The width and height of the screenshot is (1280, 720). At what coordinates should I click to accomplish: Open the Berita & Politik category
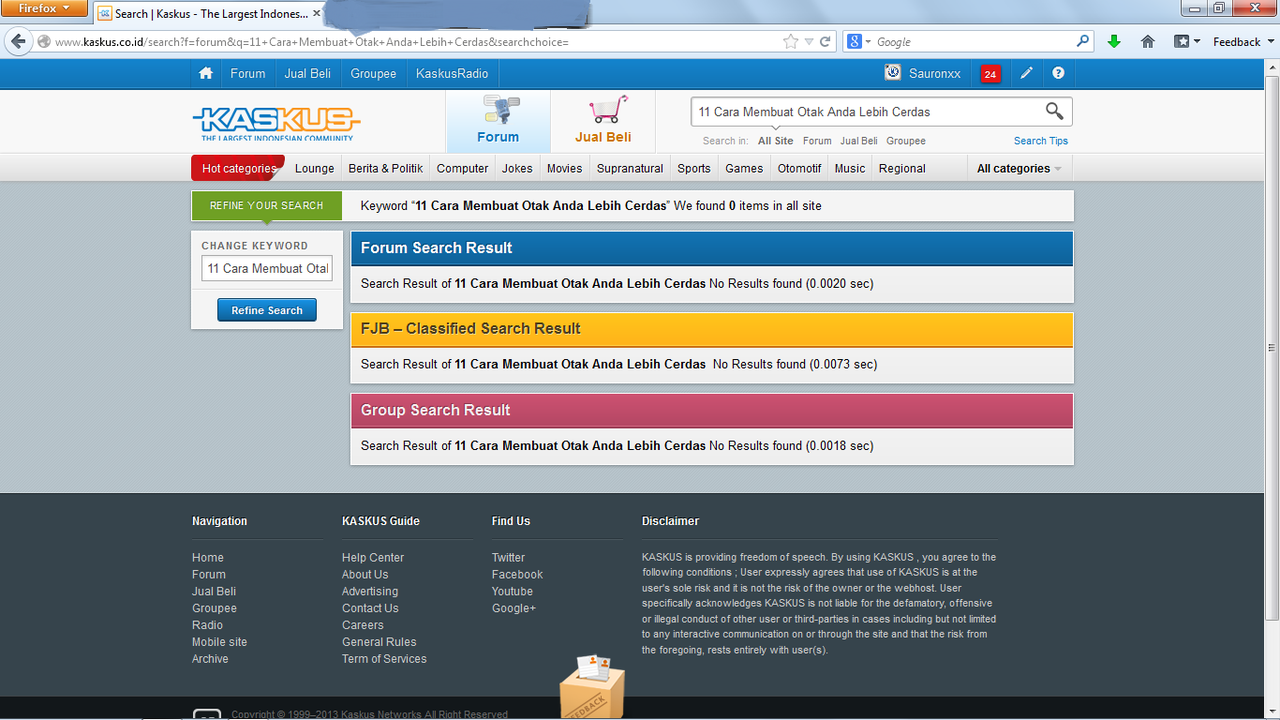coord(385,168)
